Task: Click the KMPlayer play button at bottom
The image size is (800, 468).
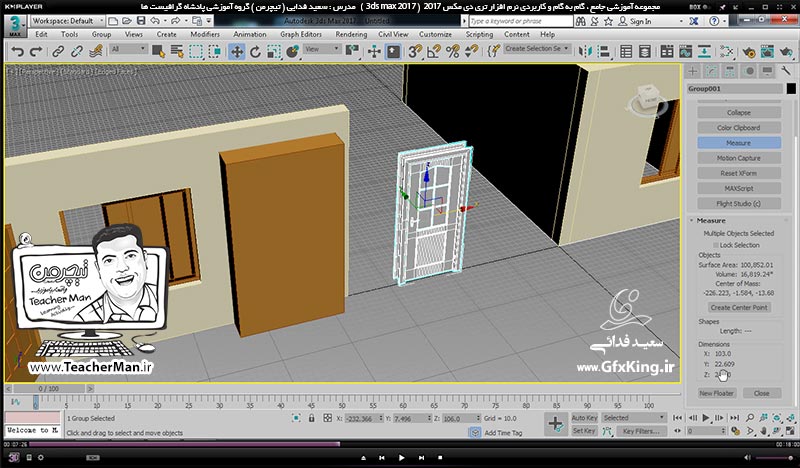Action: (x=401, y=458)
